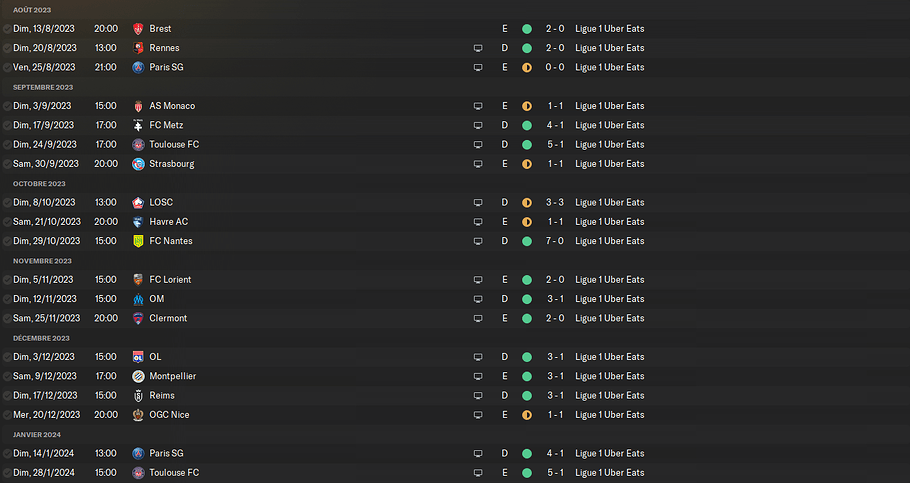910x483 pixels.
Task: Select the Dim, 14/1/2024 Paris SG fixture row
Action: click(300, 453)
